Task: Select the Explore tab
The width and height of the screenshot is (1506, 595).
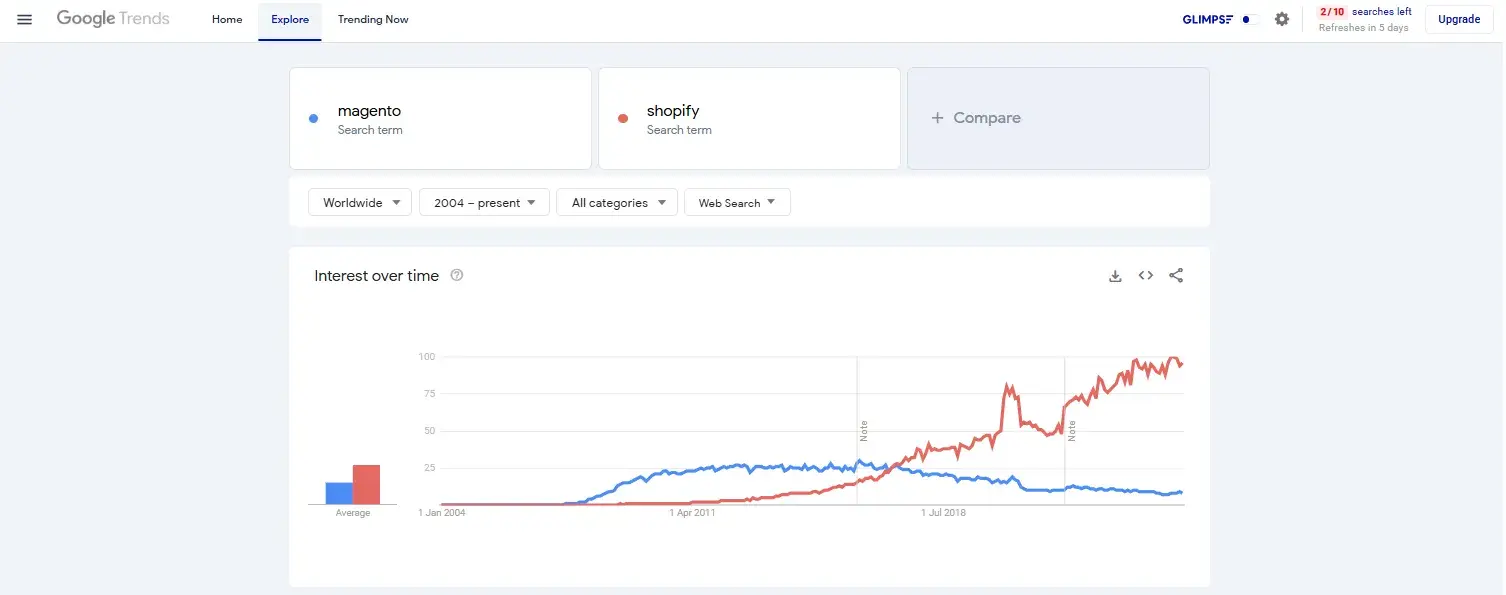Action: 289,19
